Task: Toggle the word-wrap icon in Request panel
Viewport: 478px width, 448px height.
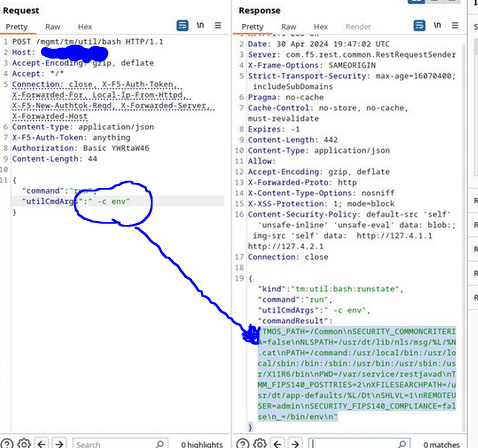Action: click(182, 26)
